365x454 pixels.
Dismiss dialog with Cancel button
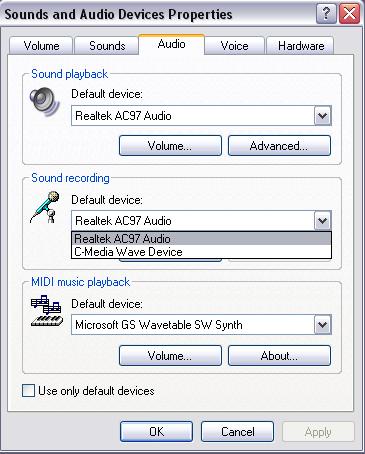[x=237, y=432]
